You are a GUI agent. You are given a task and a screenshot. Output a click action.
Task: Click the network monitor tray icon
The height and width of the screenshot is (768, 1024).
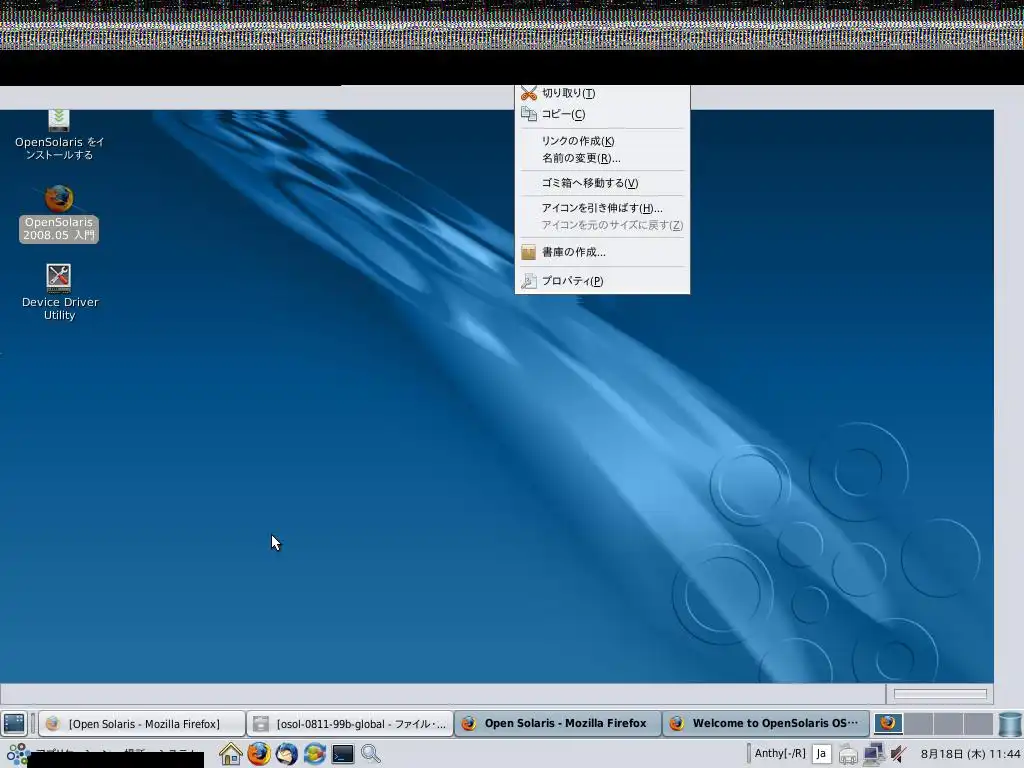coord(873,754)
